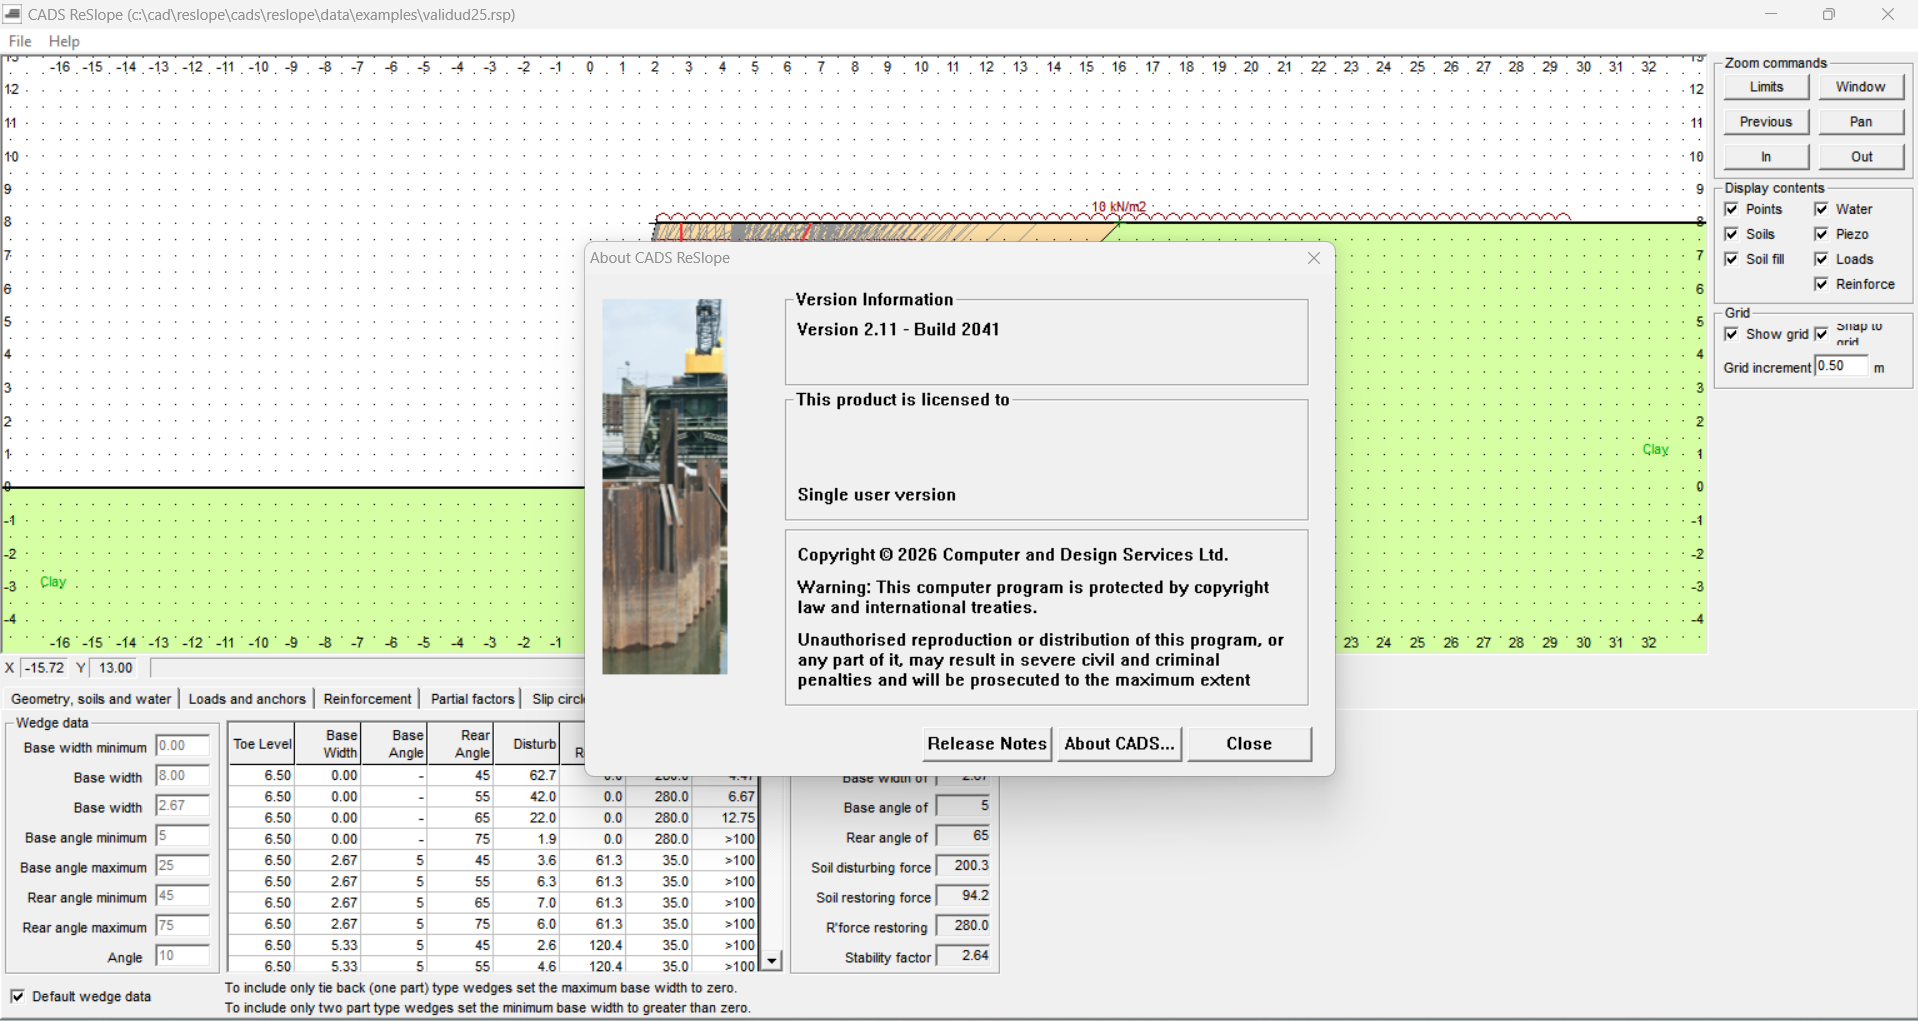The height and width of the screenshot is (1021, 1918).
Task: Toggle the Points display checkbox
Action: tap(1732, 209)
